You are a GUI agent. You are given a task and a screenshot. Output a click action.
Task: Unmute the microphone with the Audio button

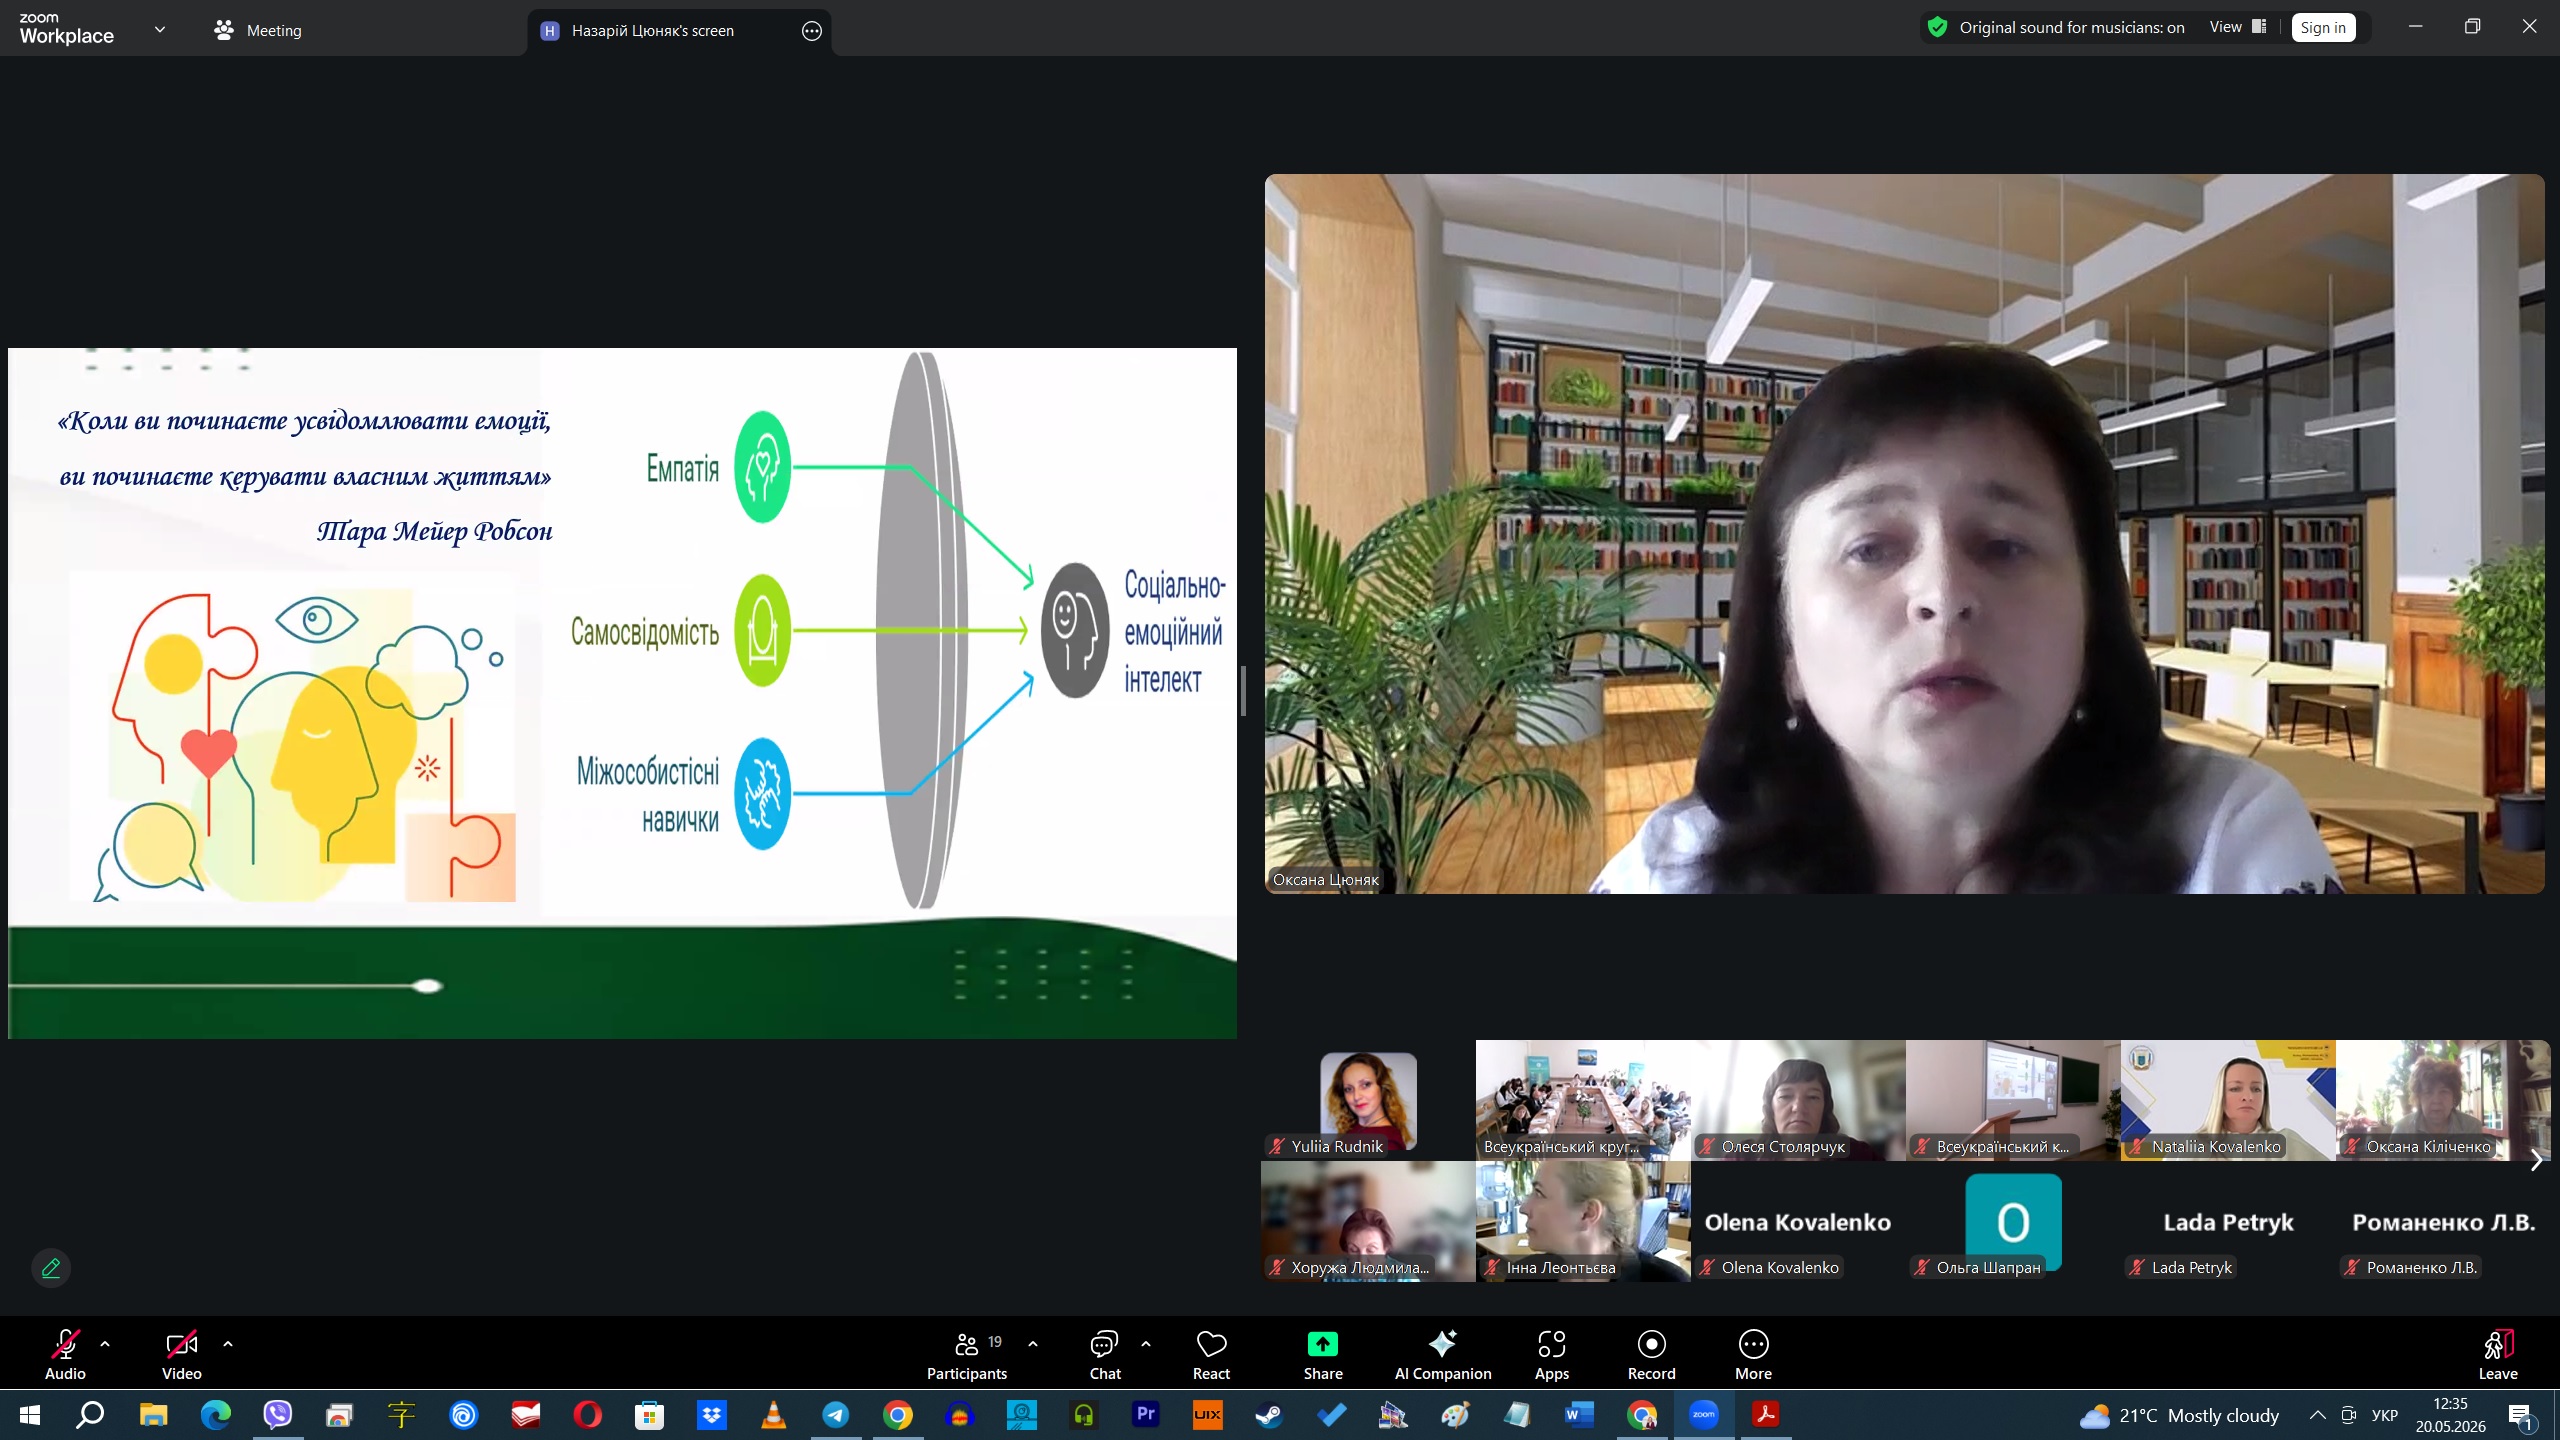[65, 1354]
